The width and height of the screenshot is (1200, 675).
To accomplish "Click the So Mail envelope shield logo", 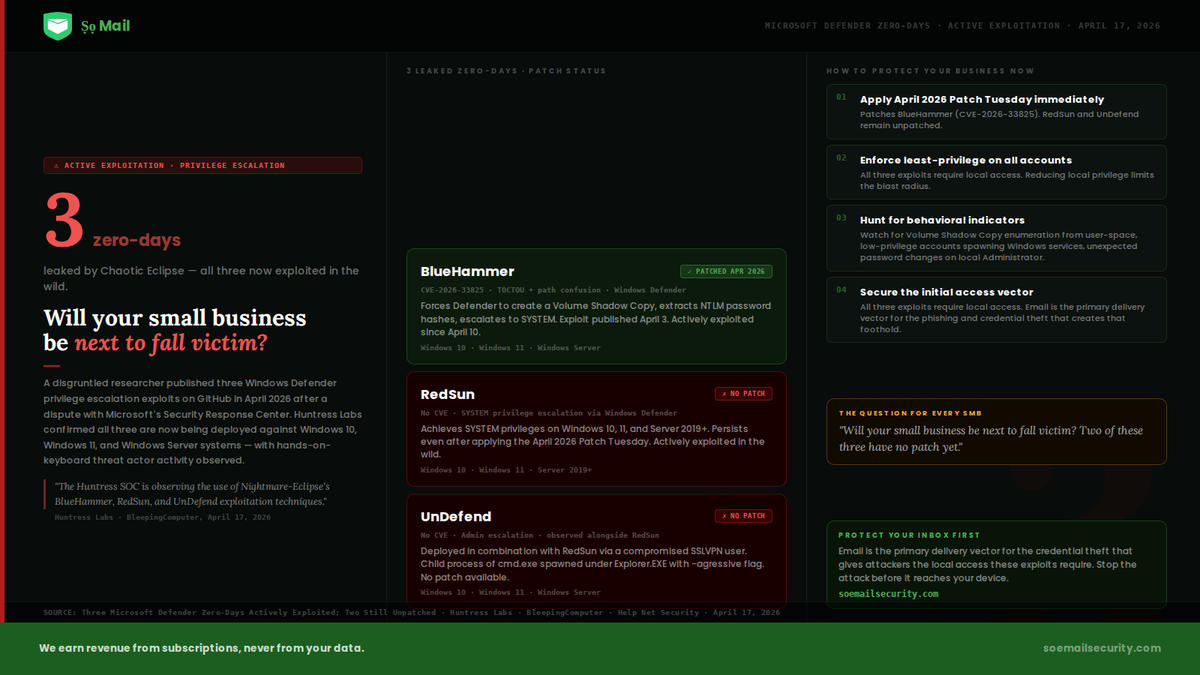I will pyautogui.click(x=58, y=26).
